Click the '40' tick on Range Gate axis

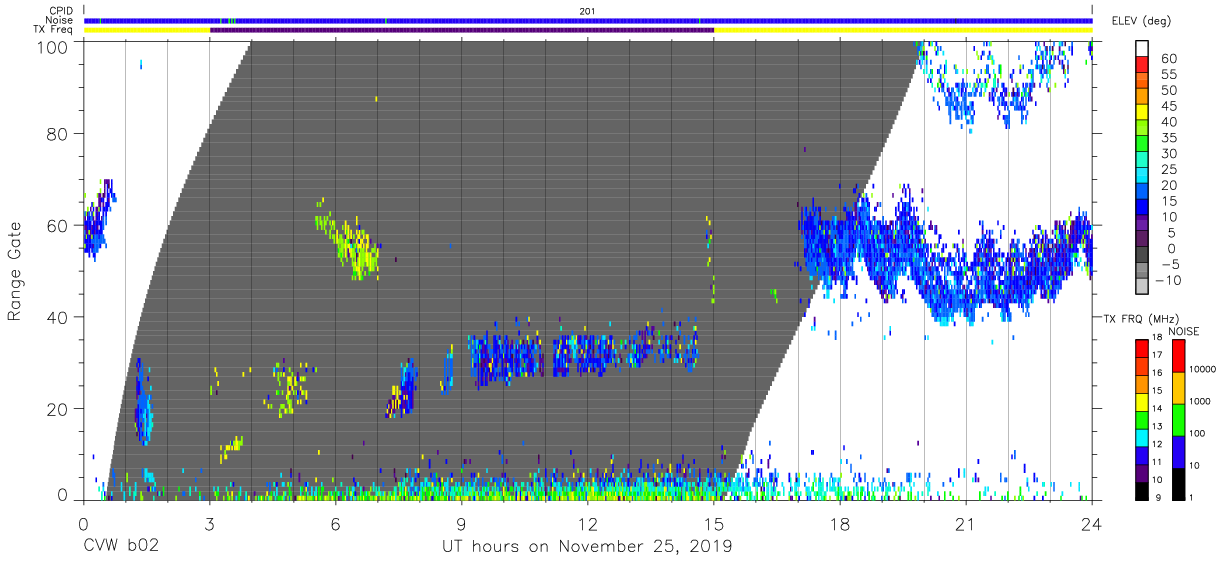pyautogui.click(x=58, y=317)
